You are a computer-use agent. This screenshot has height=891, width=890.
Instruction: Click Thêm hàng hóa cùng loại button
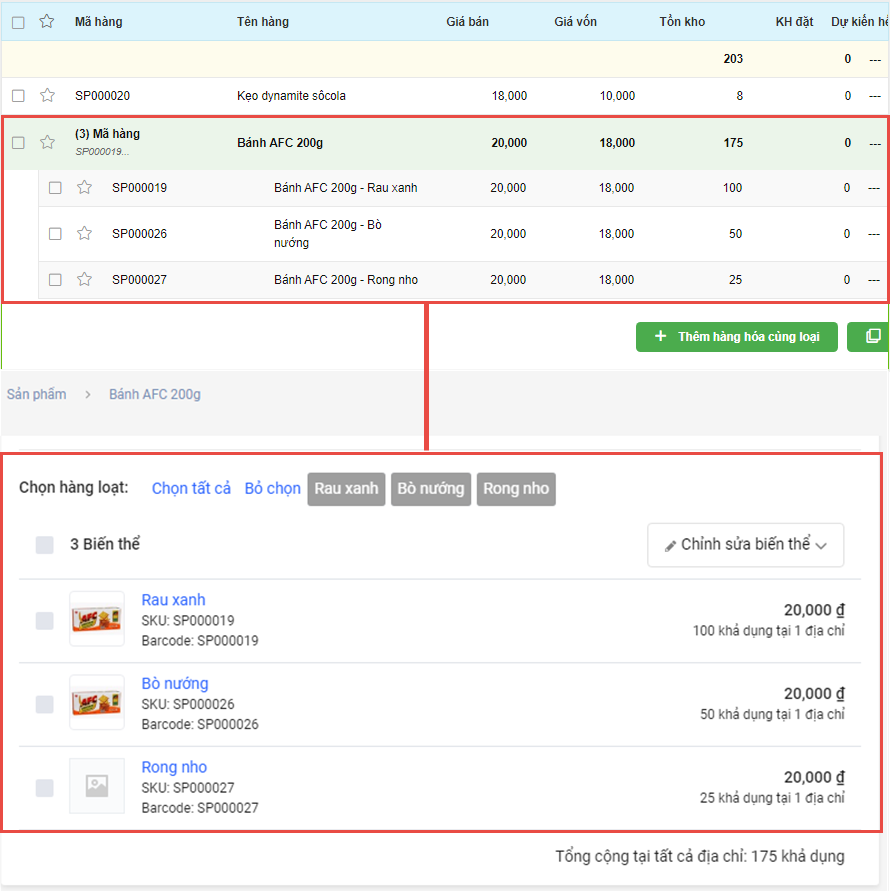coord(737,337)
